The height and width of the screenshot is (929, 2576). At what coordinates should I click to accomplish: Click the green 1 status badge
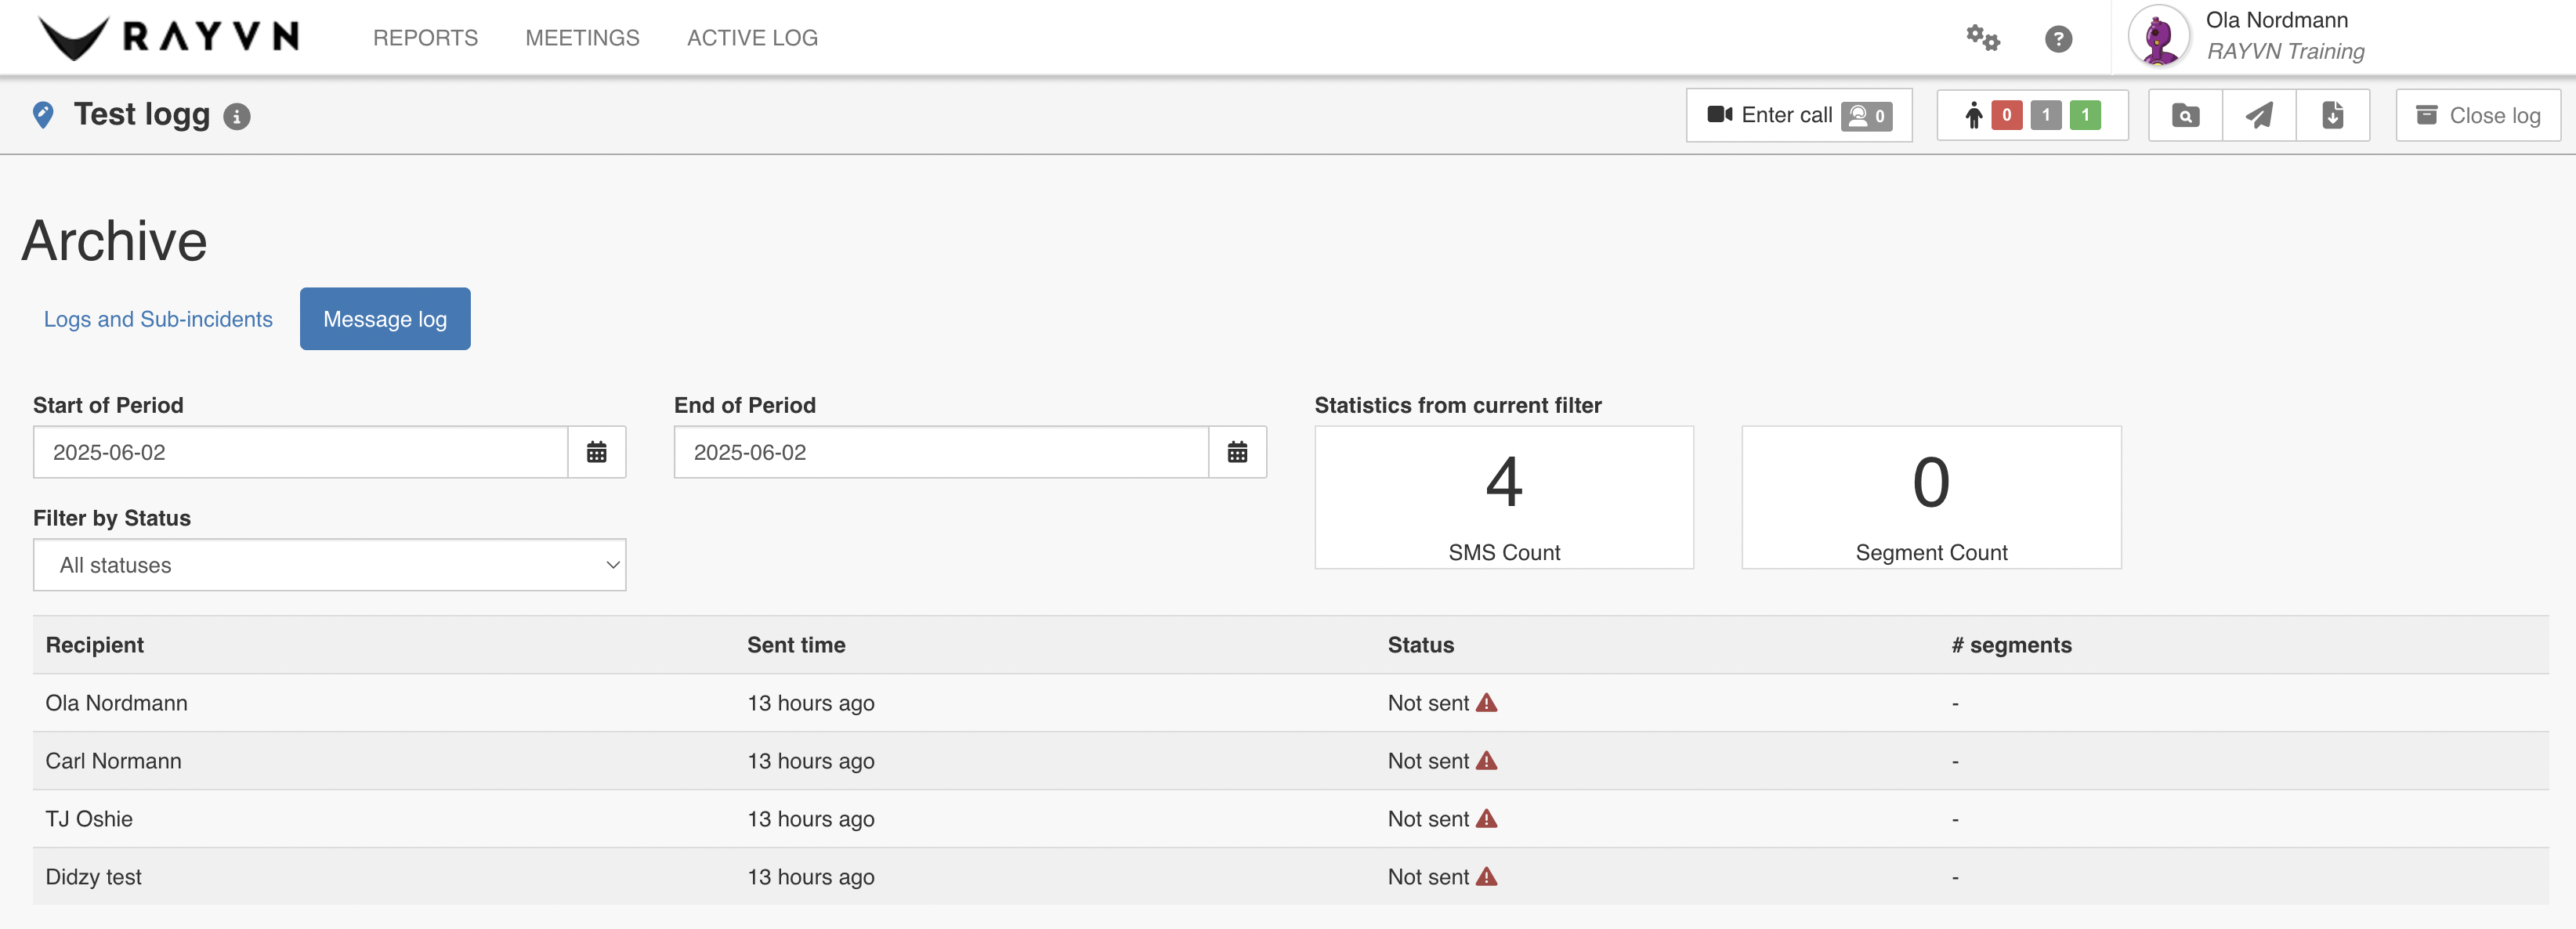click(2085, 115)
